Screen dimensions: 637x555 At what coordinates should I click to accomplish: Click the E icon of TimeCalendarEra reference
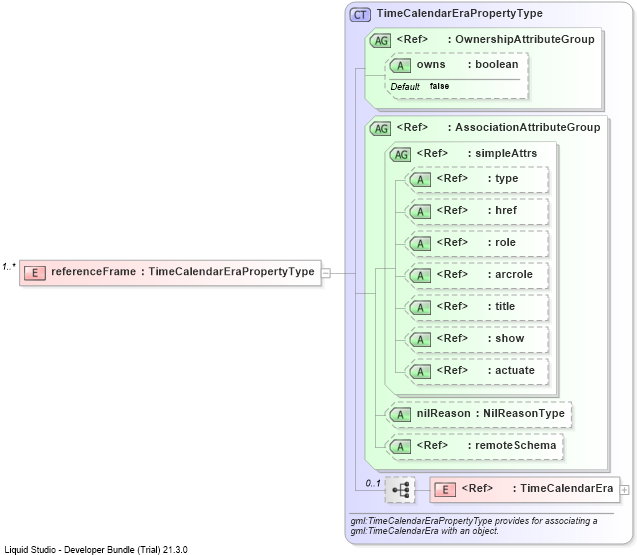445,490
